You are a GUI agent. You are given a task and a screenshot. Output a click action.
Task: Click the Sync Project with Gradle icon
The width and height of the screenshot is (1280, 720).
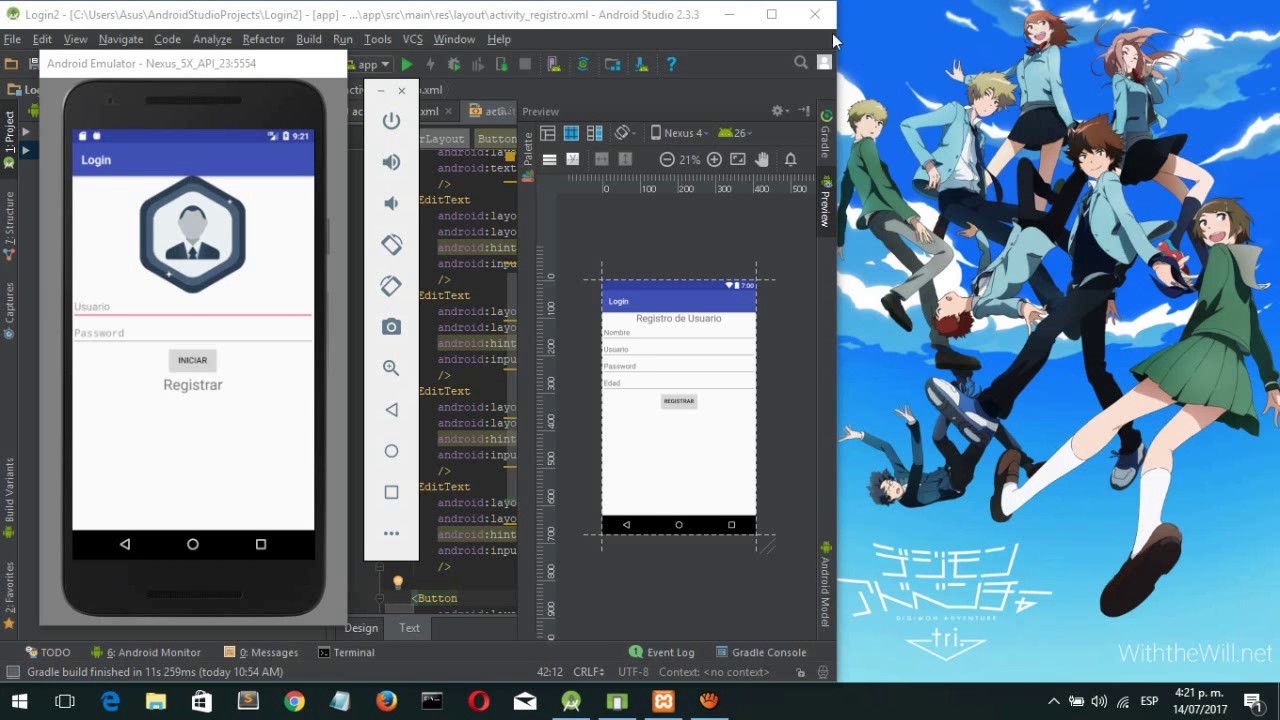pyautogui.click(x=583, y=64)
